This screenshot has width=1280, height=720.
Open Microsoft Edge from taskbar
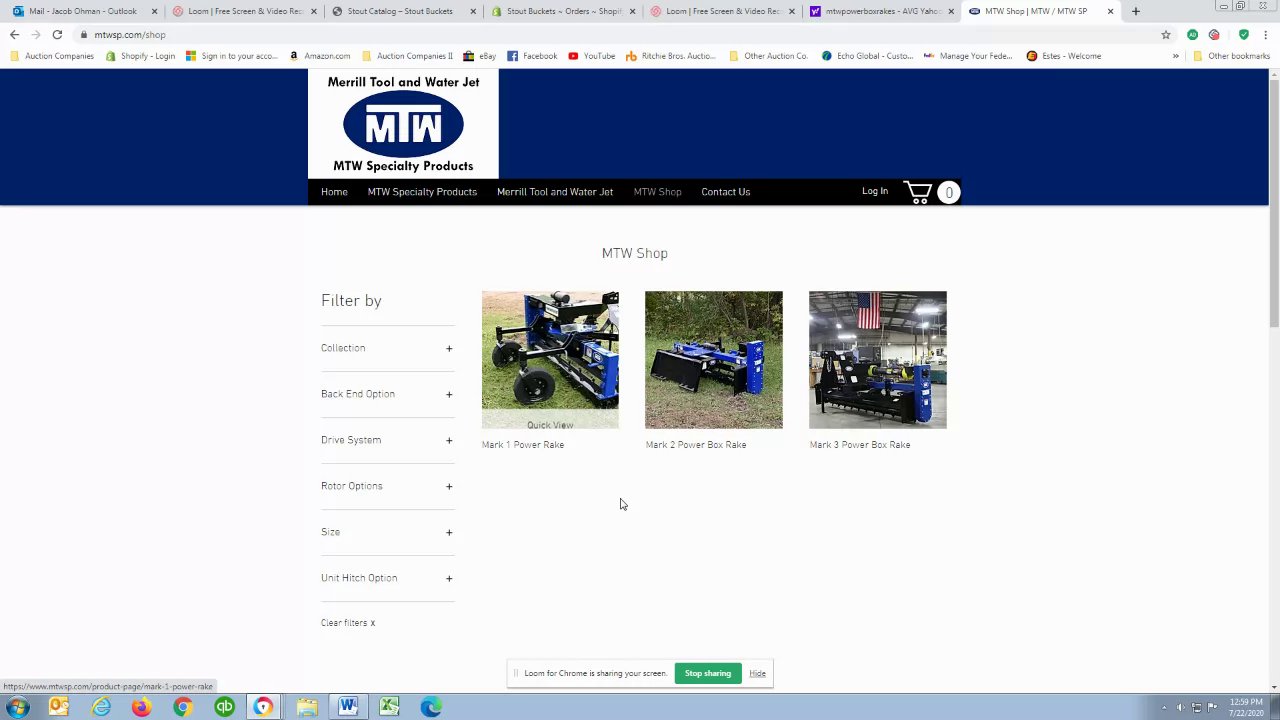(431, 708)
